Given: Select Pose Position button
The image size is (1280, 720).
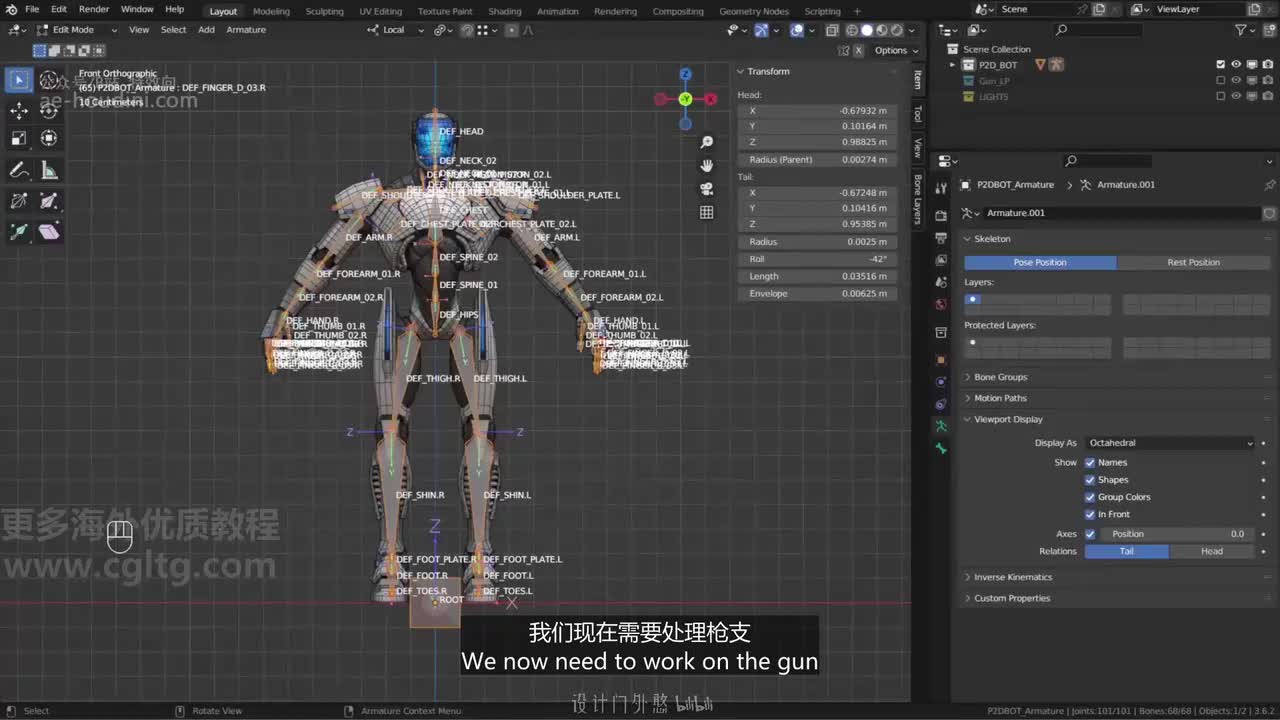Looking at the screenshot, I should pyautogui.click(x=1040, y=262).
